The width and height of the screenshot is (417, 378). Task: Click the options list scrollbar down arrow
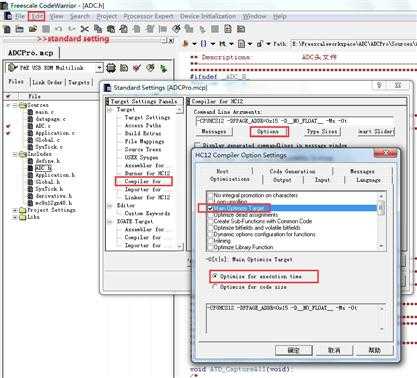click(381, 246)
